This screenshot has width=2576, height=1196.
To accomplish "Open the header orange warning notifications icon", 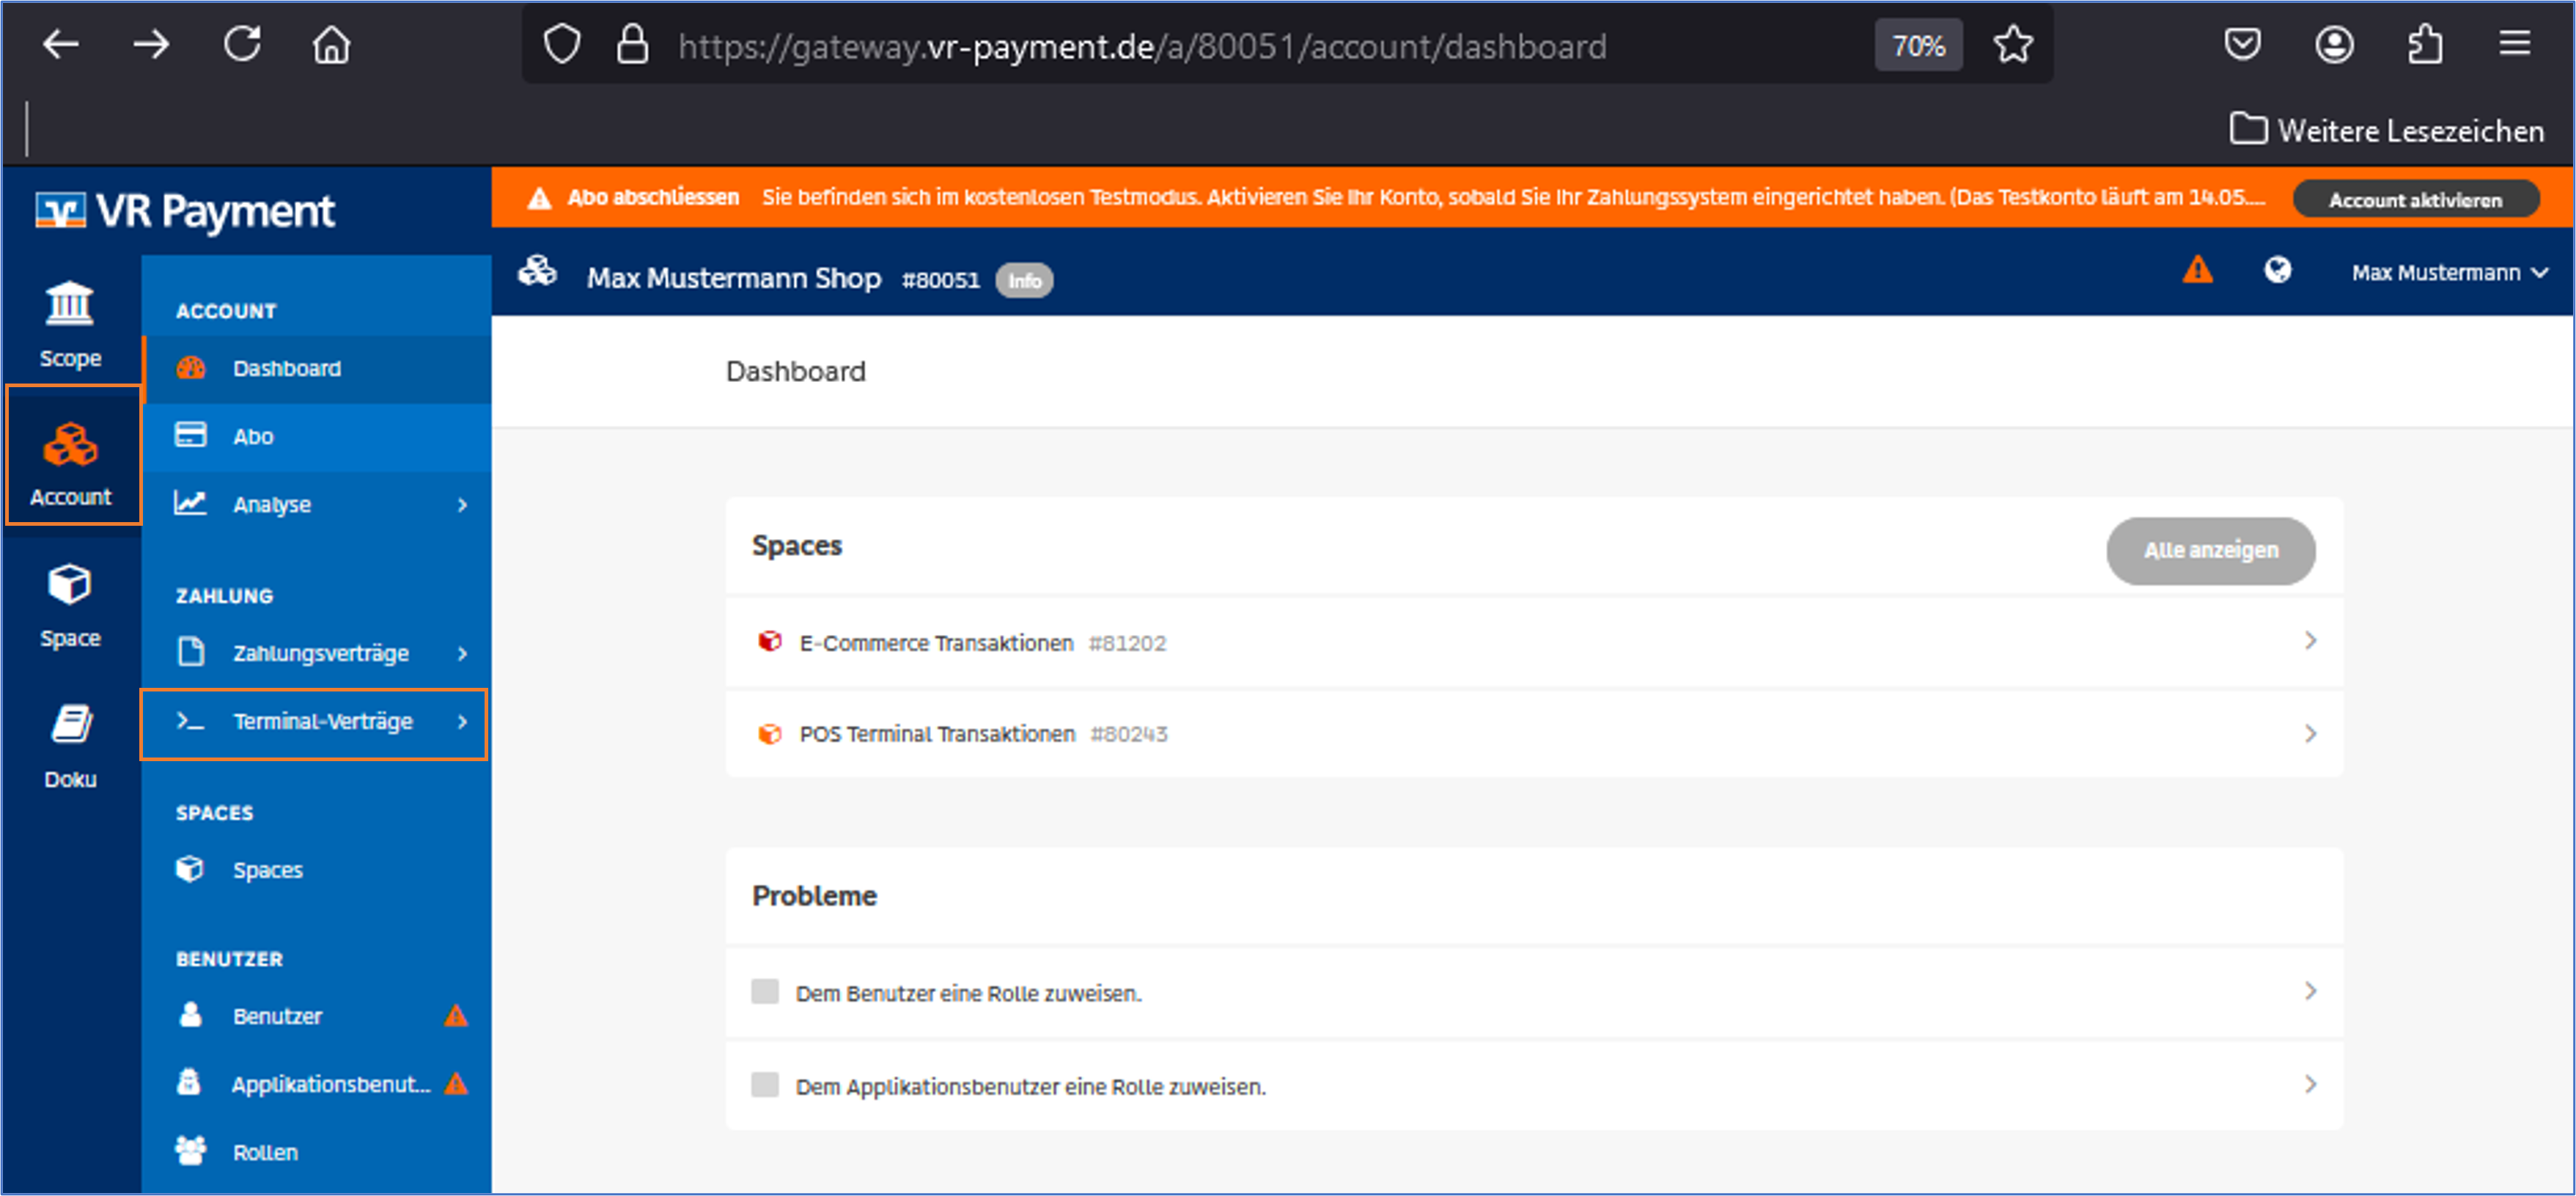I will coord(2198,269).
